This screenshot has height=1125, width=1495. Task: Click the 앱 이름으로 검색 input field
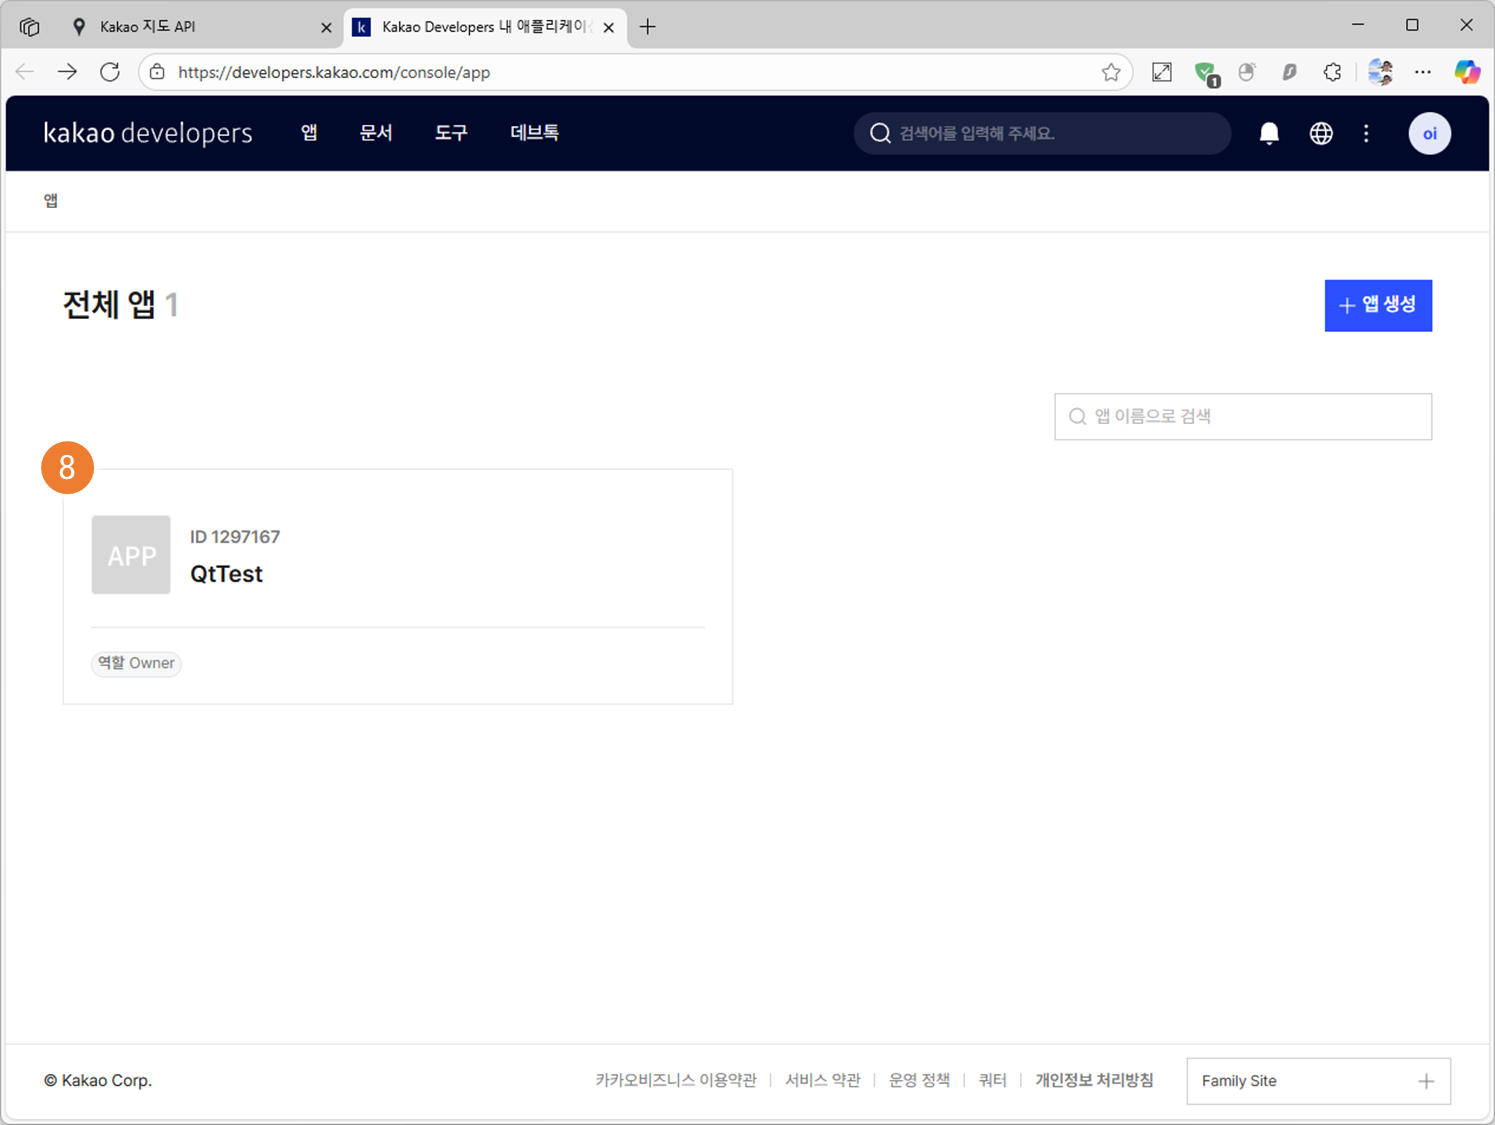click(1243, 416)
